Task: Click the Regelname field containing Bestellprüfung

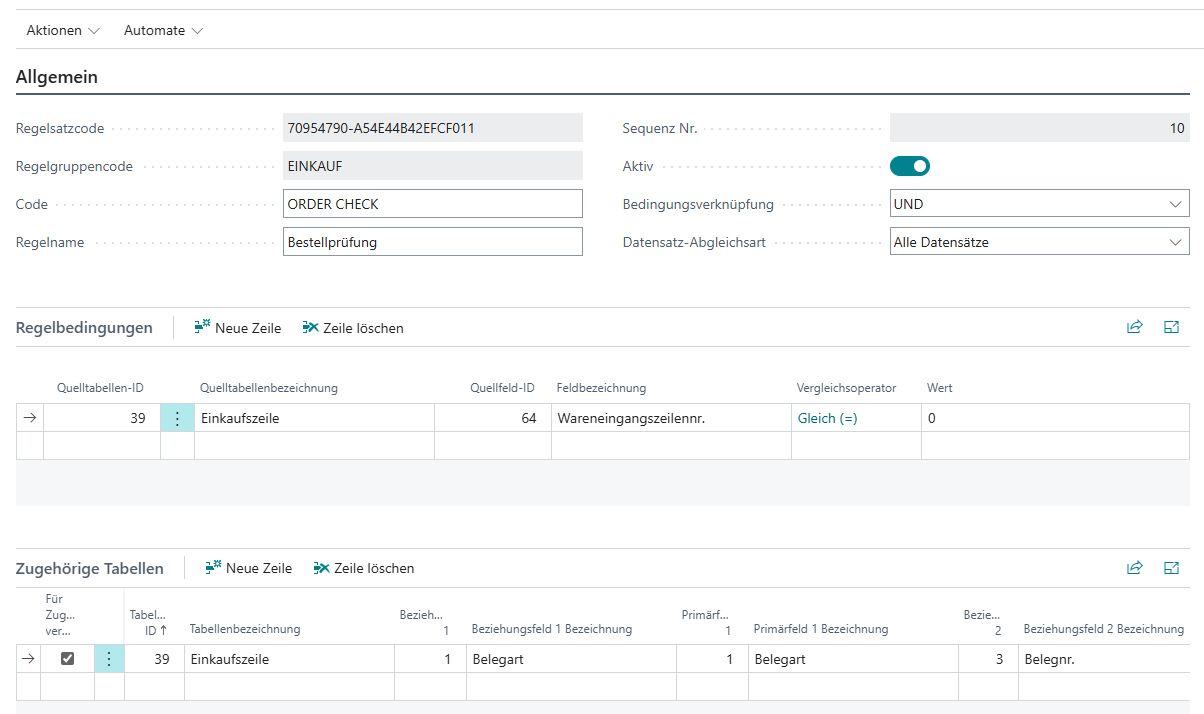Action: (x=433, y=242)
